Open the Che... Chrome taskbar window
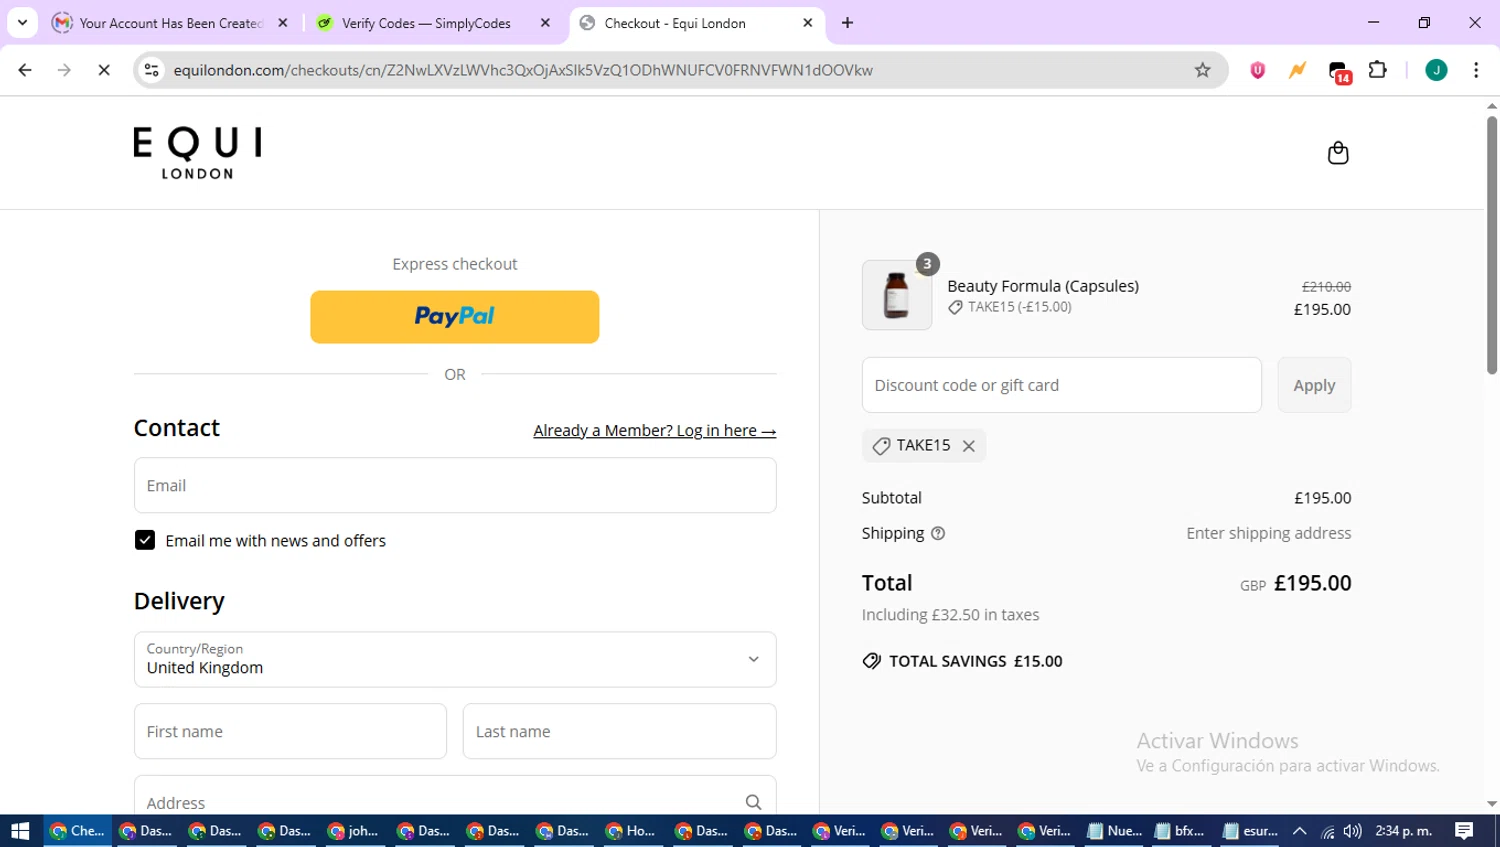 [x=78, y=831]
